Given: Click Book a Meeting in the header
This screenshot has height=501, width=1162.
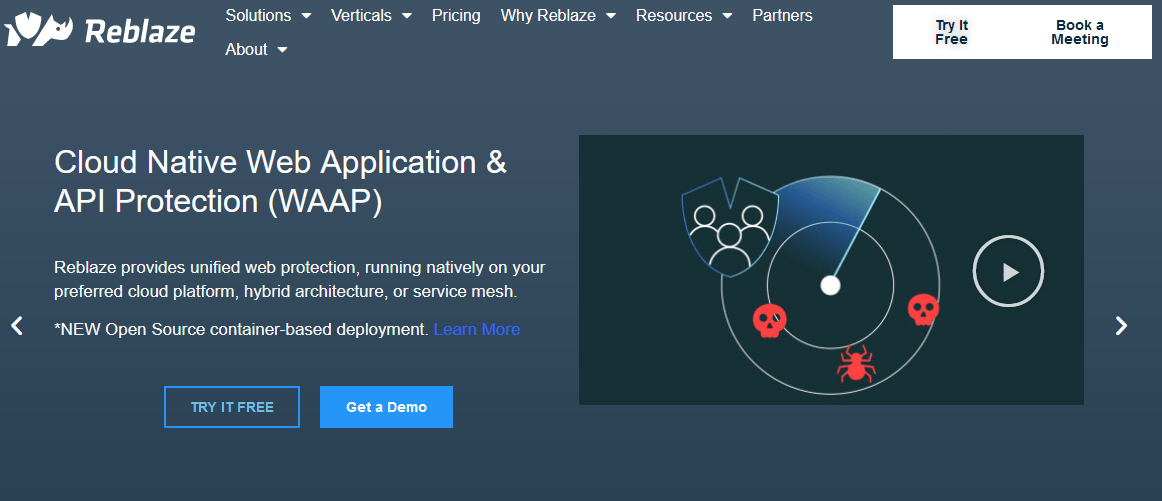Looking at the screenshot, I should click(x=1079, y=32).
